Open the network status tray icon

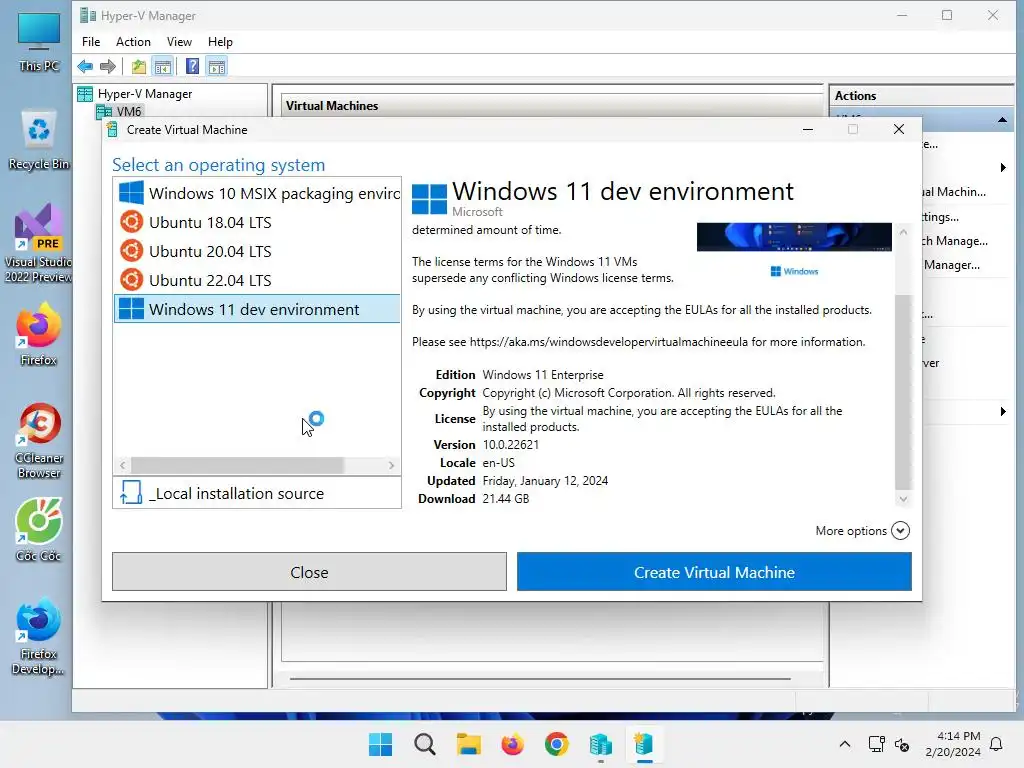point(876,744)
